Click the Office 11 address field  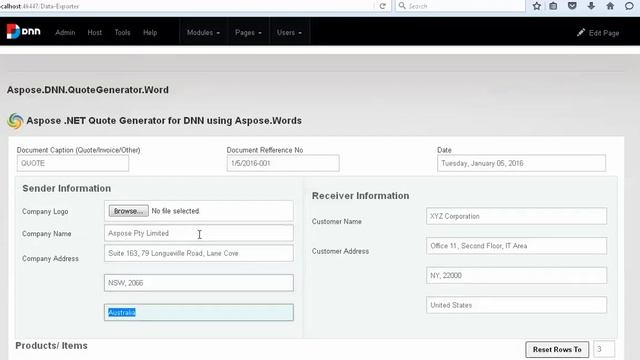[x=516, y=246]
